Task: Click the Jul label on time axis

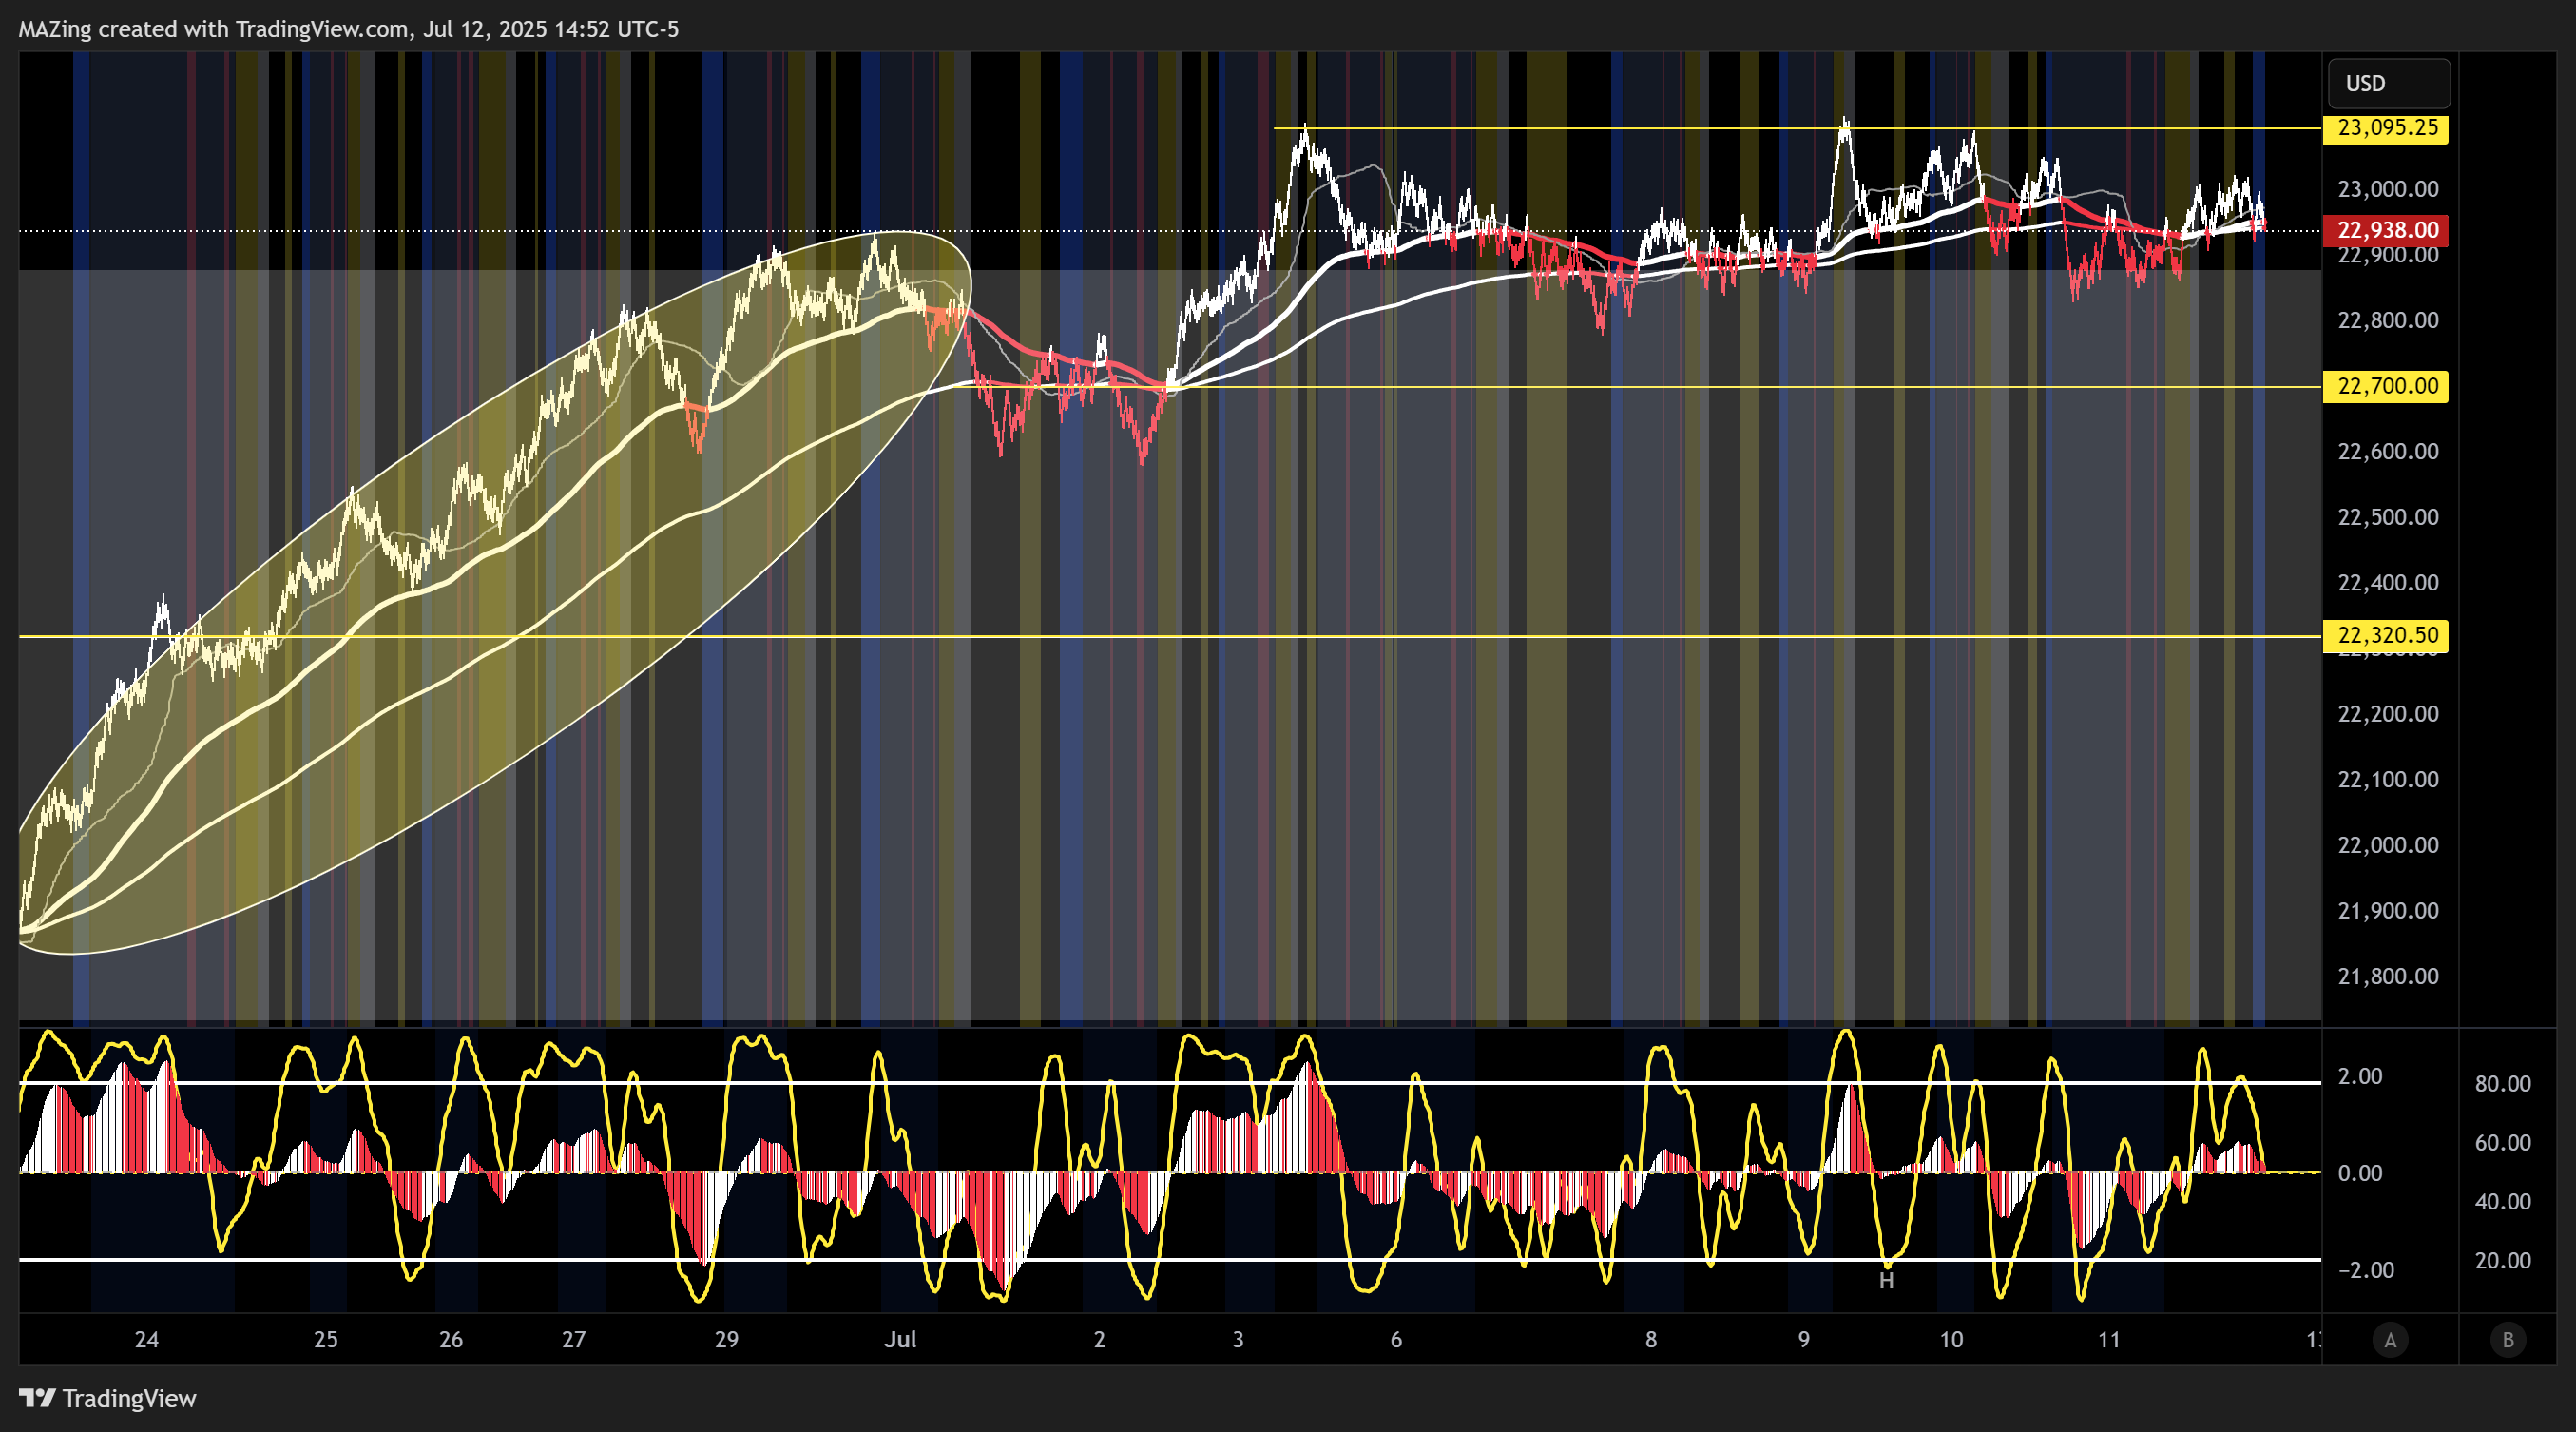Action: (x=900, y=1340)
